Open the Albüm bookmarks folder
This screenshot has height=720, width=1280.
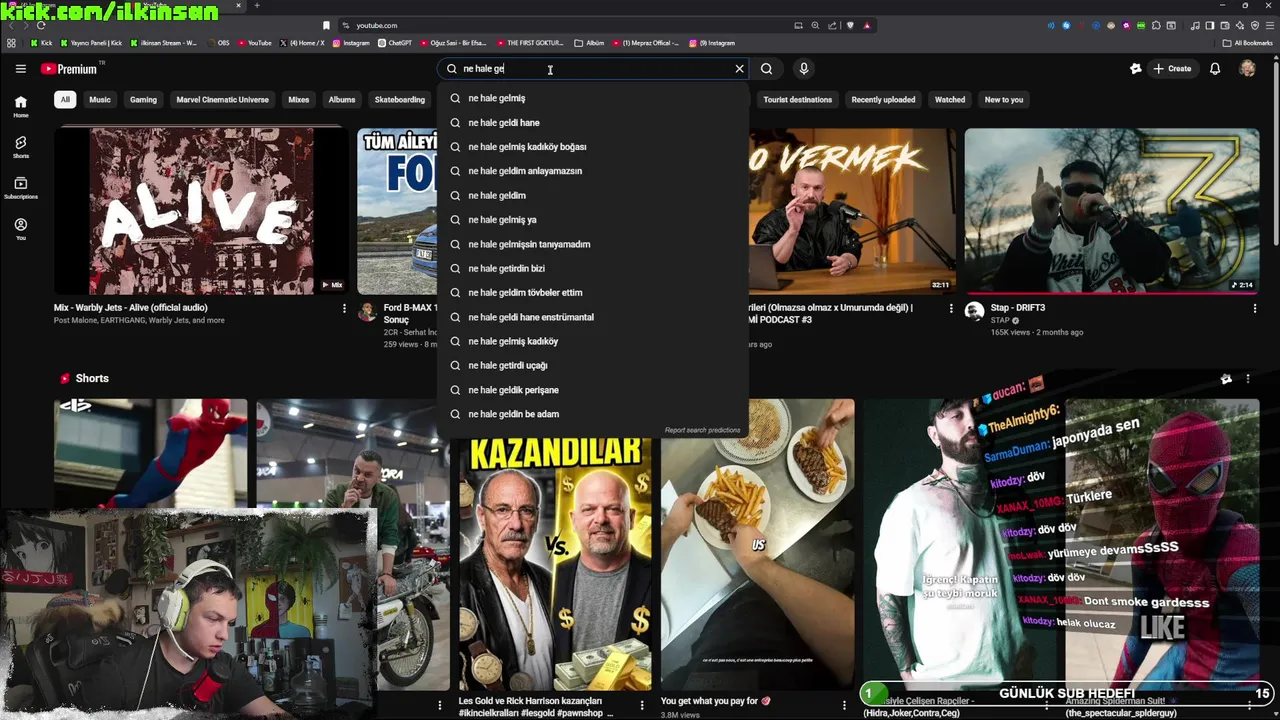click(590, 43)
